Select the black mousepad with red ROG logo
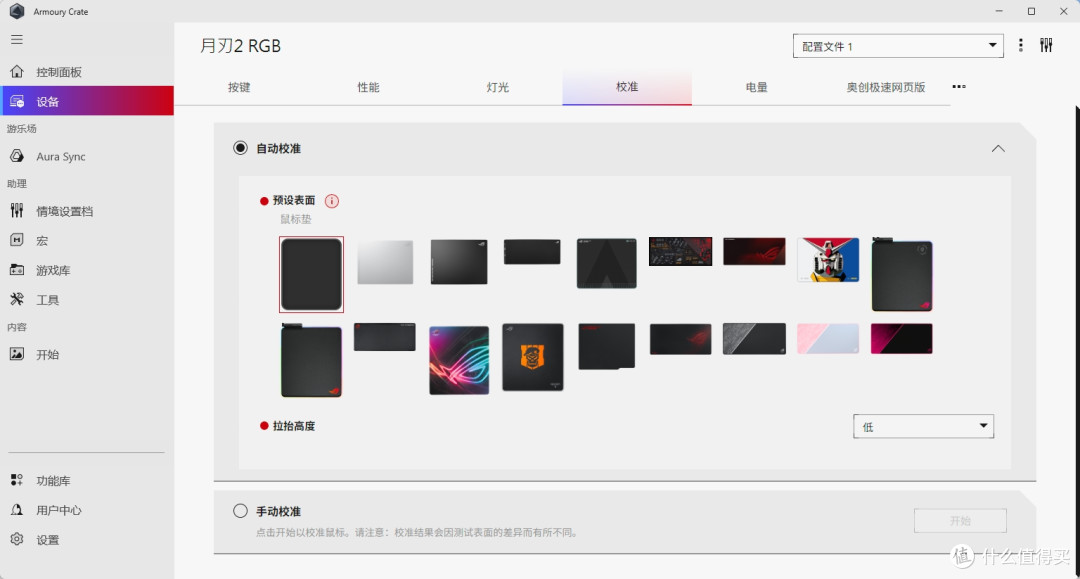 [681, 339]
